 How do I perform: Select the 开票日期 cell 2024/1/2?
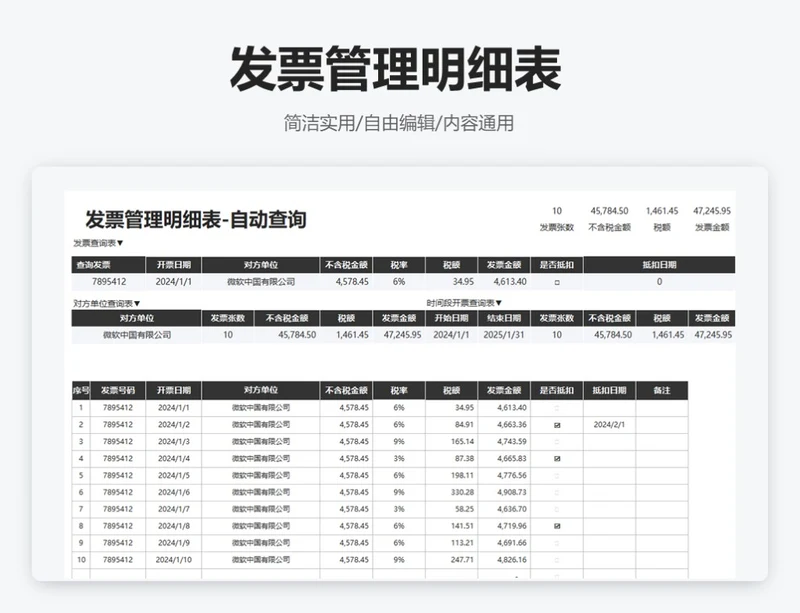(x=173, y=425)
